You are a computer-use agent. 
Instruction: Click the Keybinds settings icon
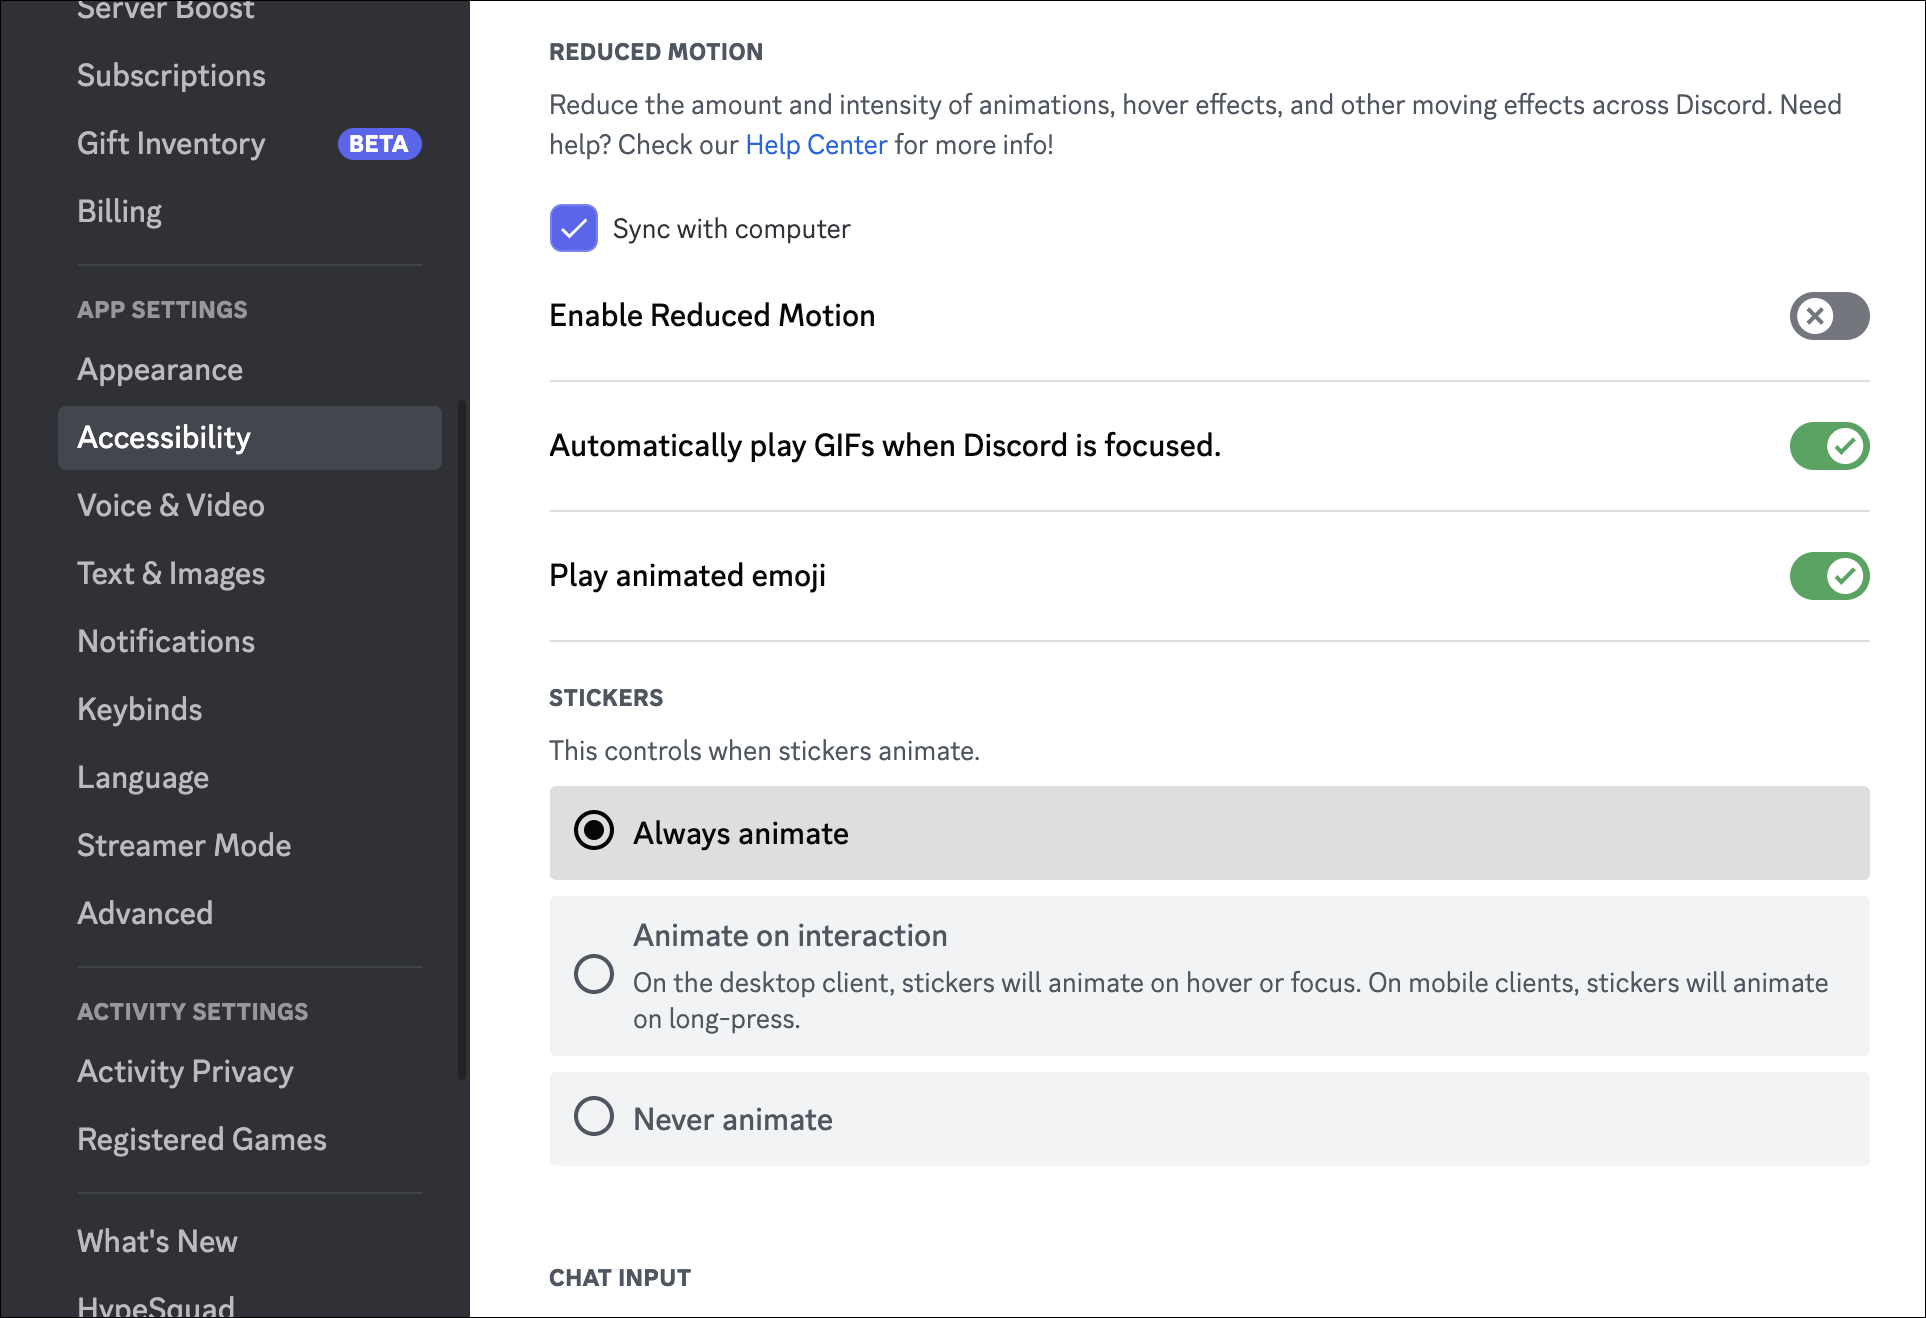(x=138, y=709)
